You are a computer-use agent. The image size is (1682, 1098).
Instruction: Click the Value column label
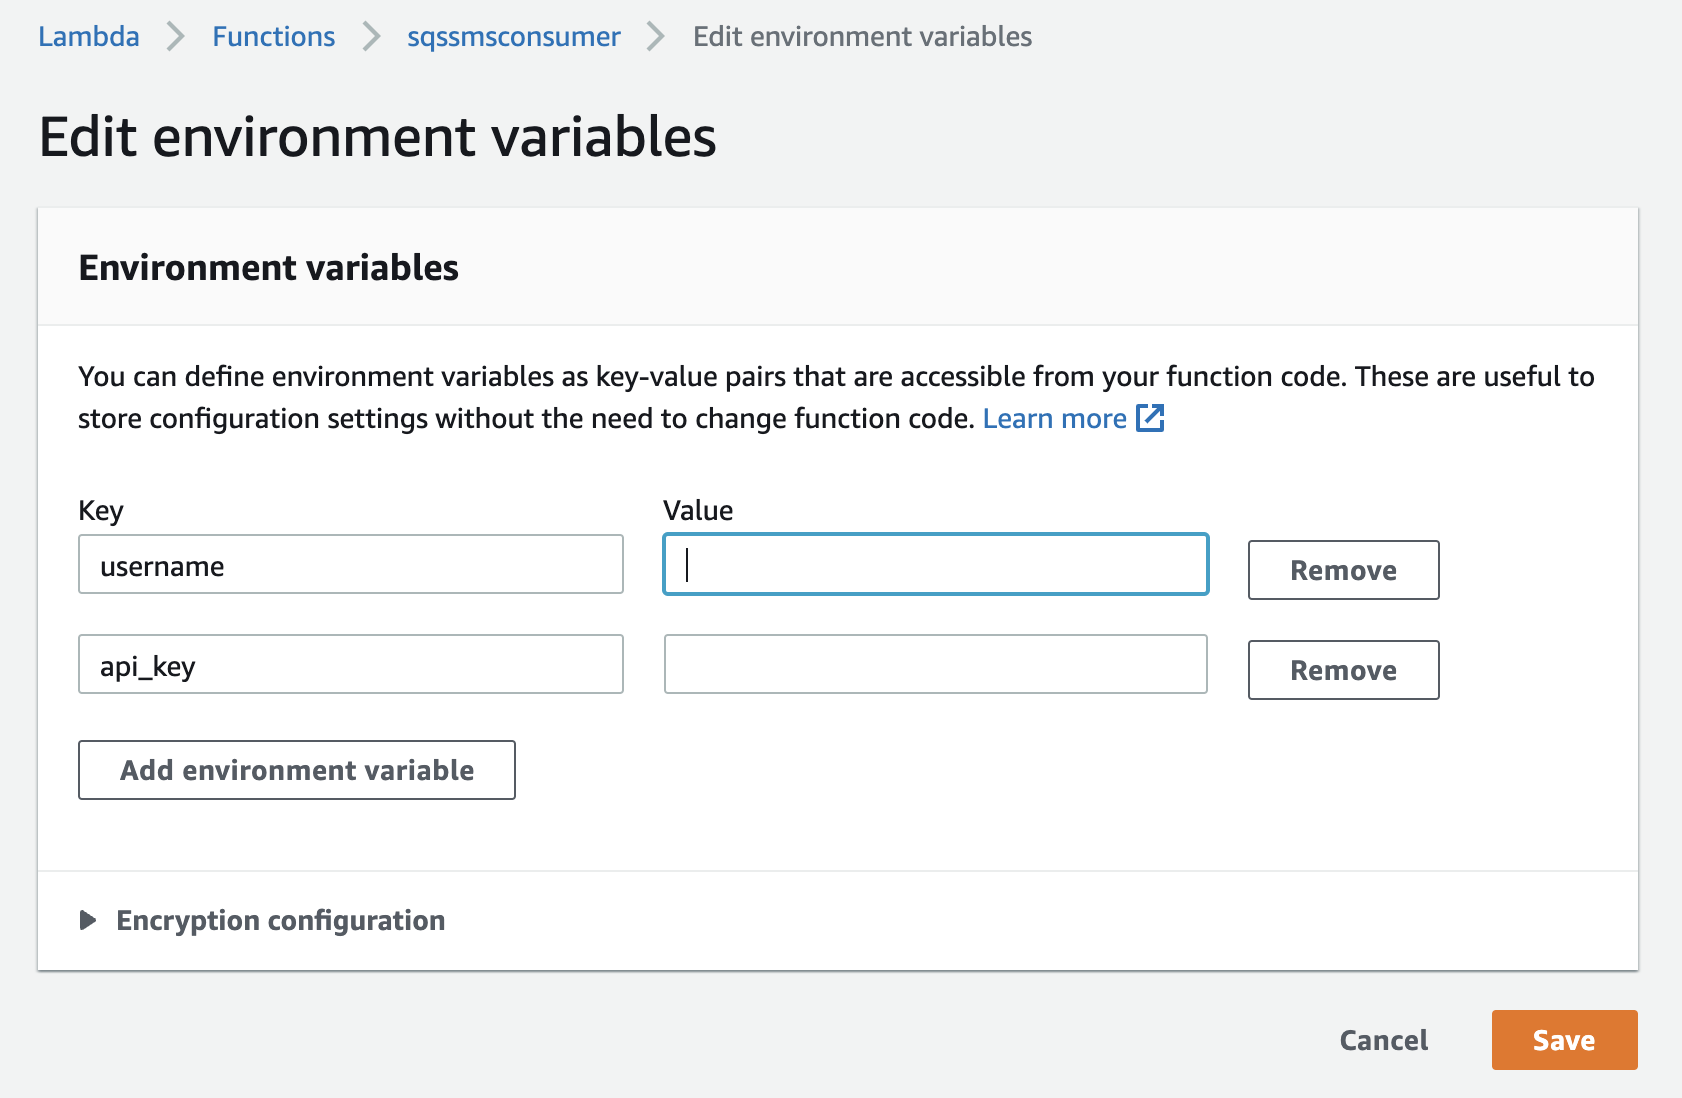pos(698,511)
